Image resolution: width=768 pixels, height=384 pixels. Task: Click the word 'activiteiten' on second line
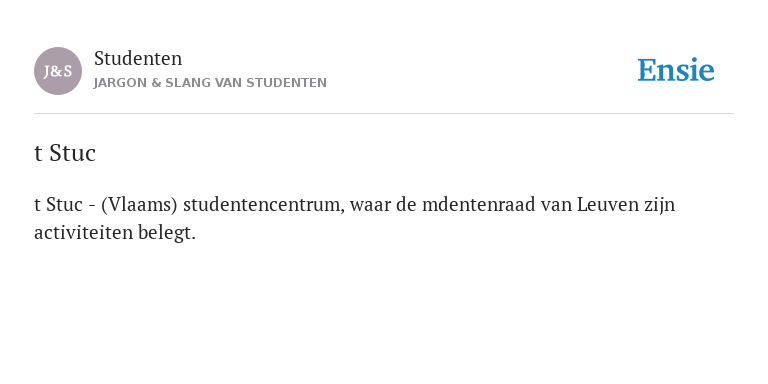(83, 233)
